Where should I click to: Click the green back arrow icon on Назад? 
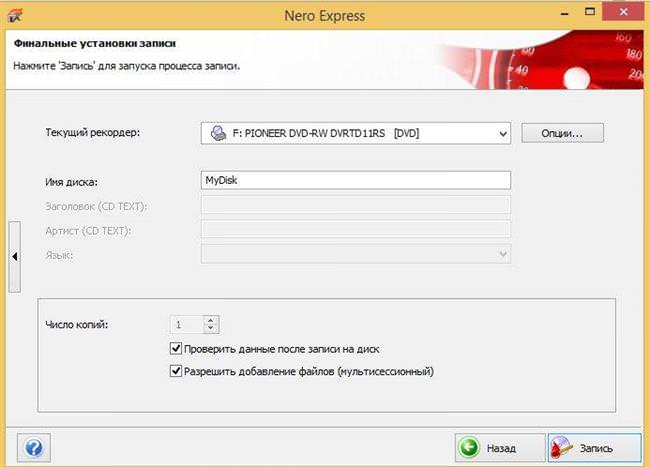468,448
